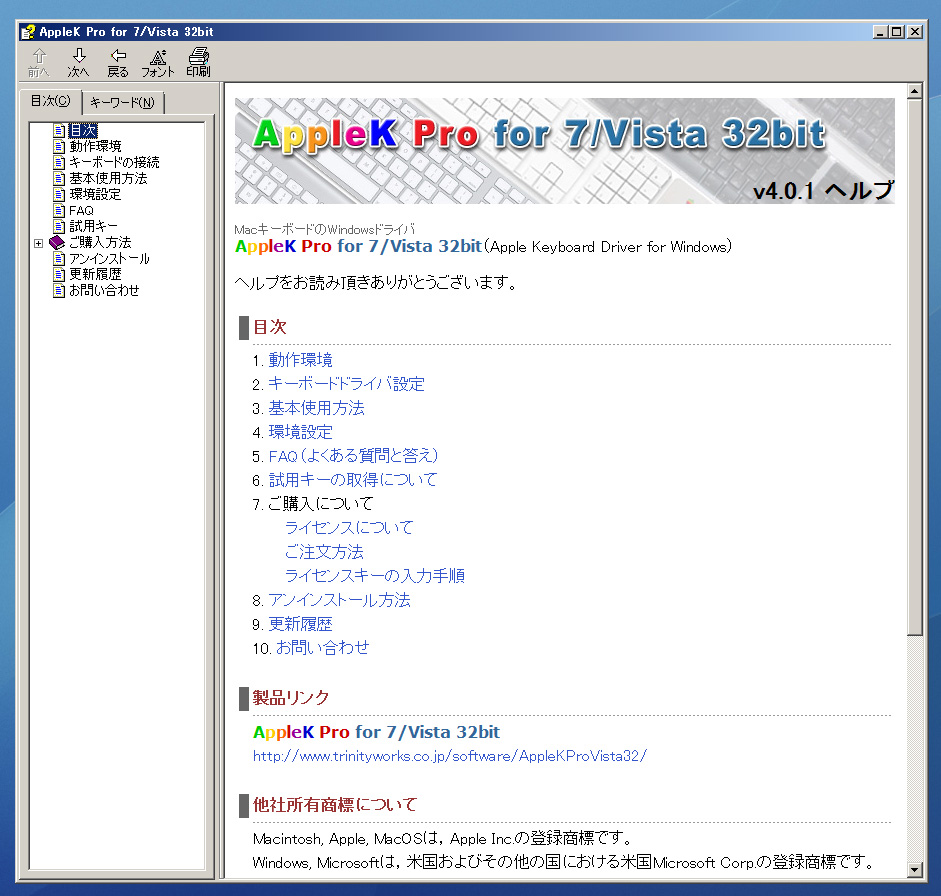Print using the 印刷 toolbar icon
Screen dimensions: 941x896
[x=198, y=62]
